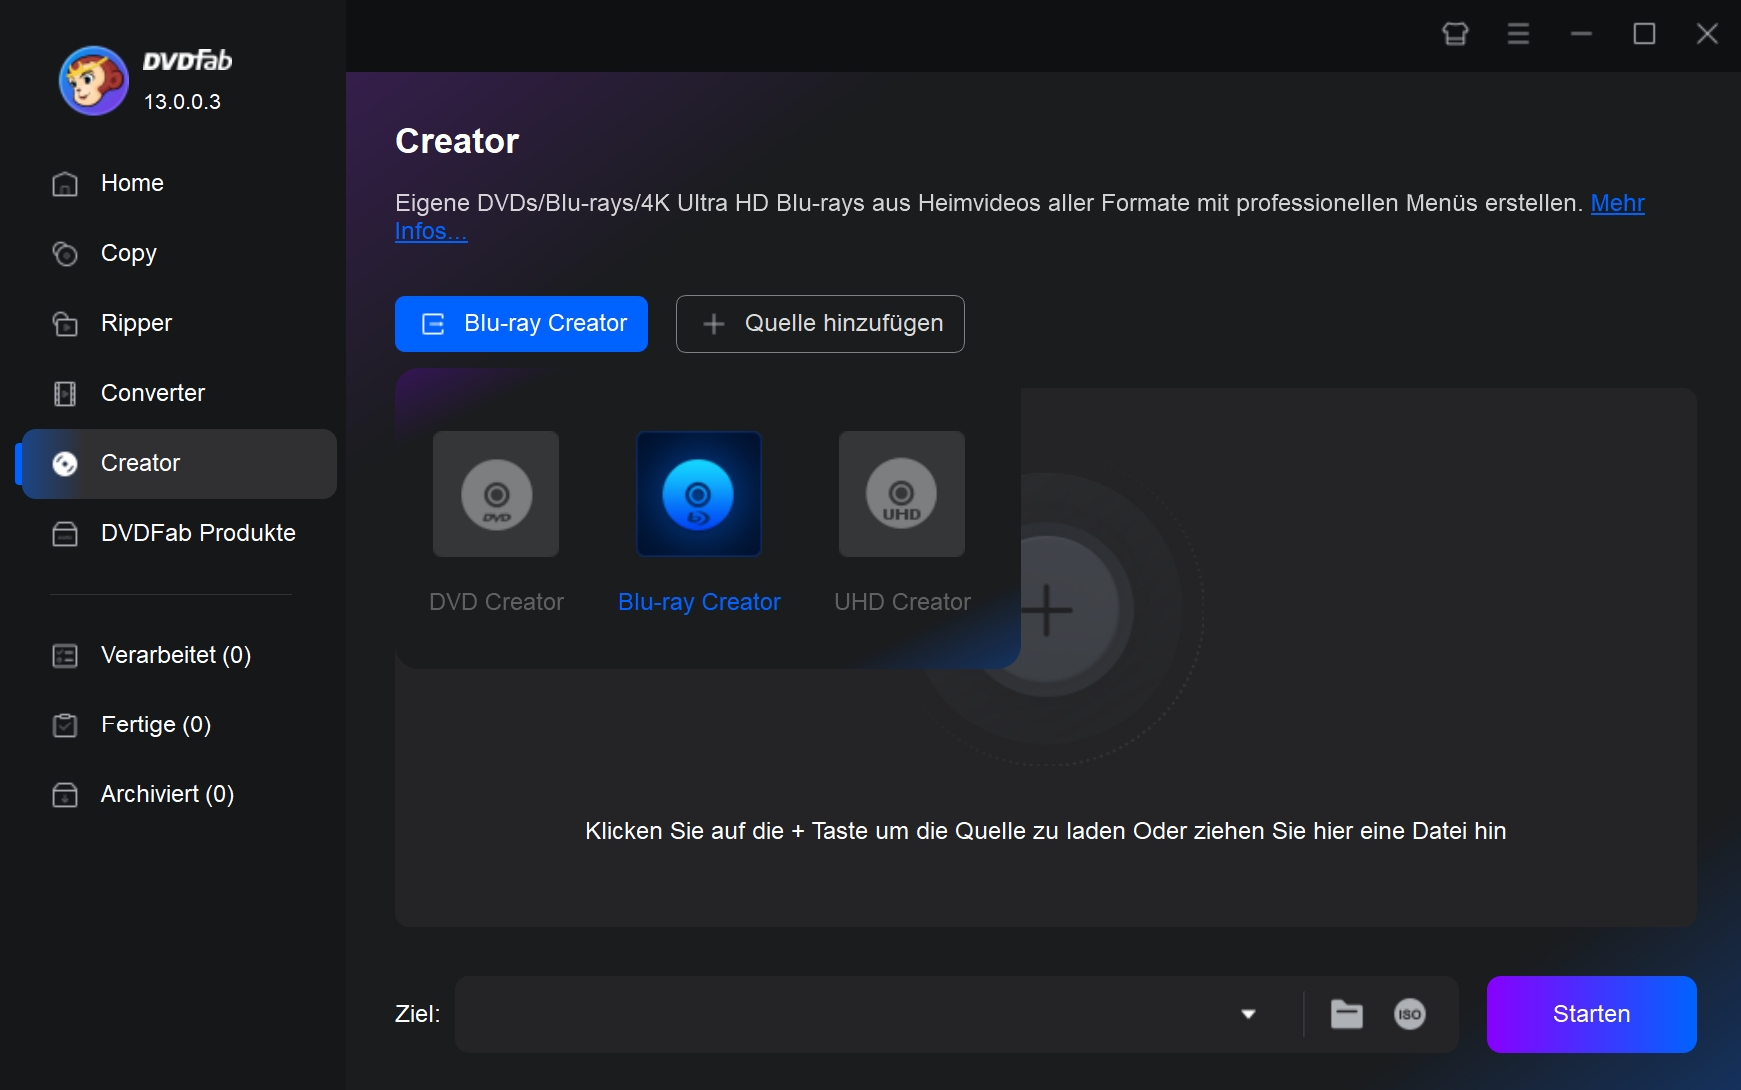Image resolution: width=1741 pixels, height=1090 pixels.
Task: Select Creator in the sidebar
Action: coord(179,464)
